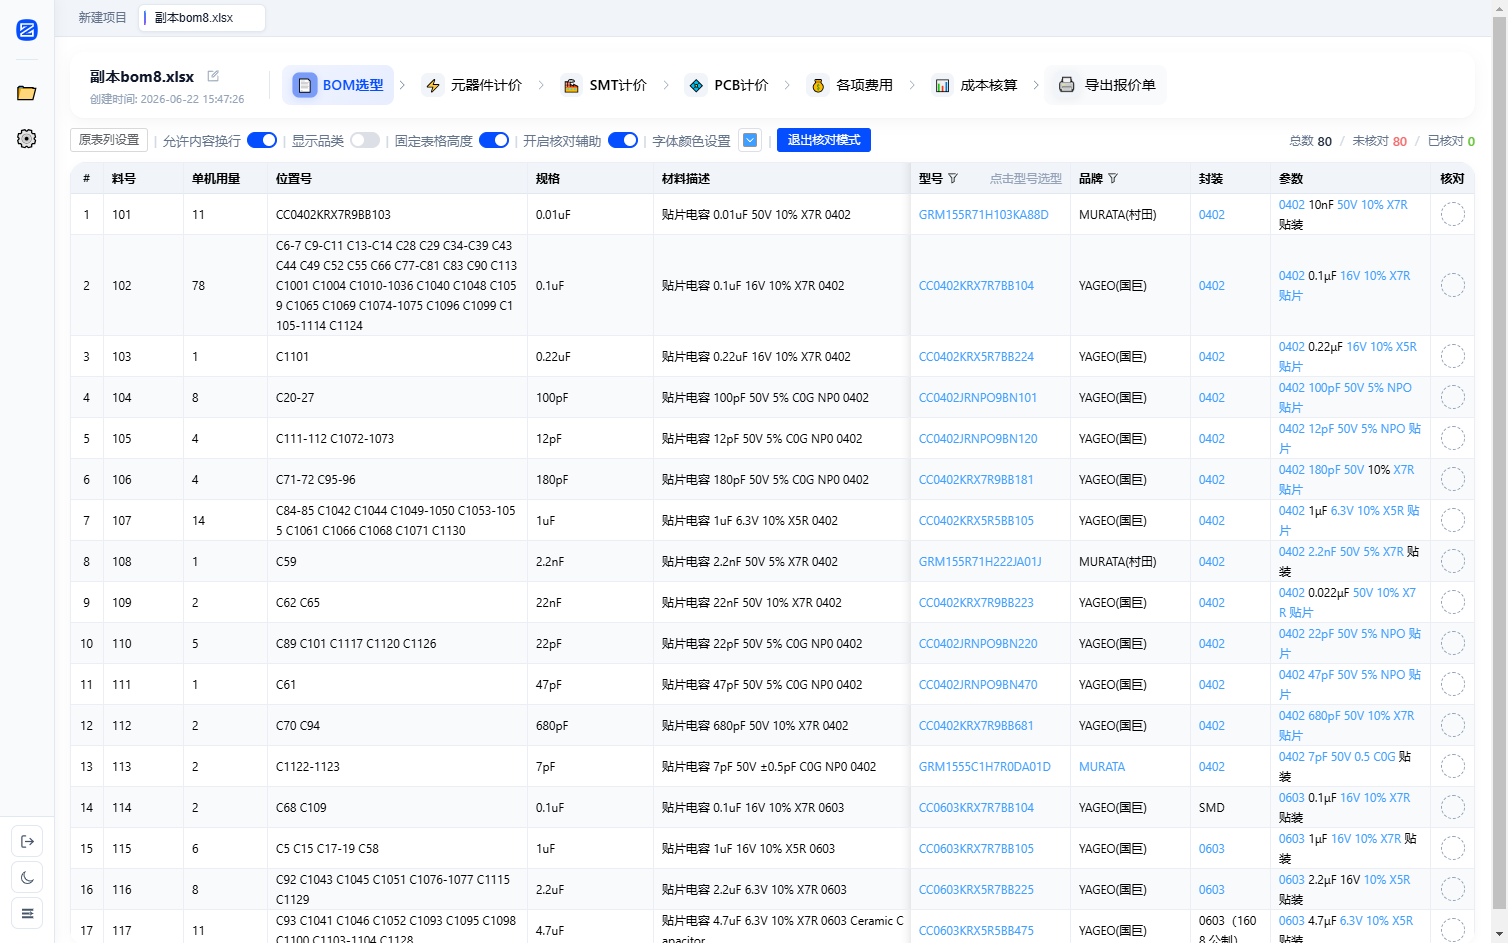Click the PCB计价 diamond icon
This screenshot has height=943, width=1508.
pos(696,85)
